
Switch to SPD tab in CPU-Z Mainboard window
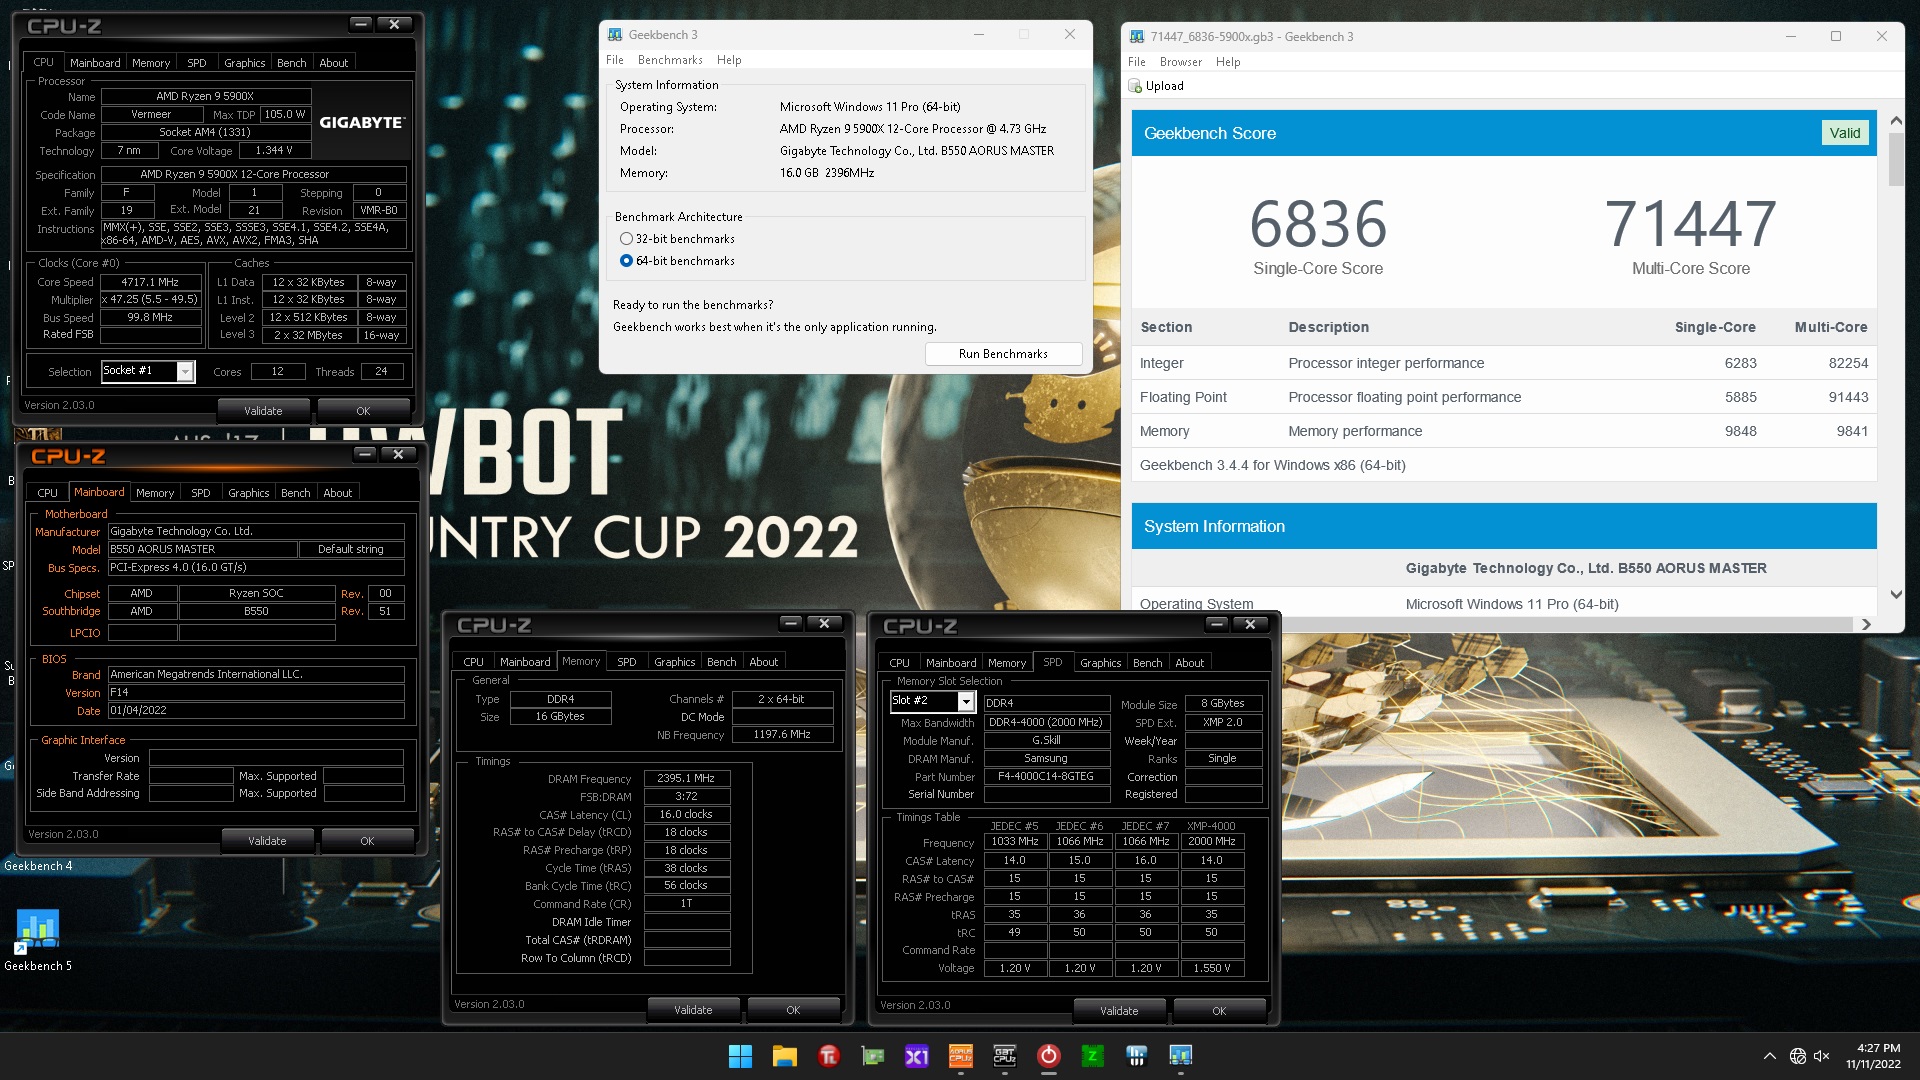point(201,493)
